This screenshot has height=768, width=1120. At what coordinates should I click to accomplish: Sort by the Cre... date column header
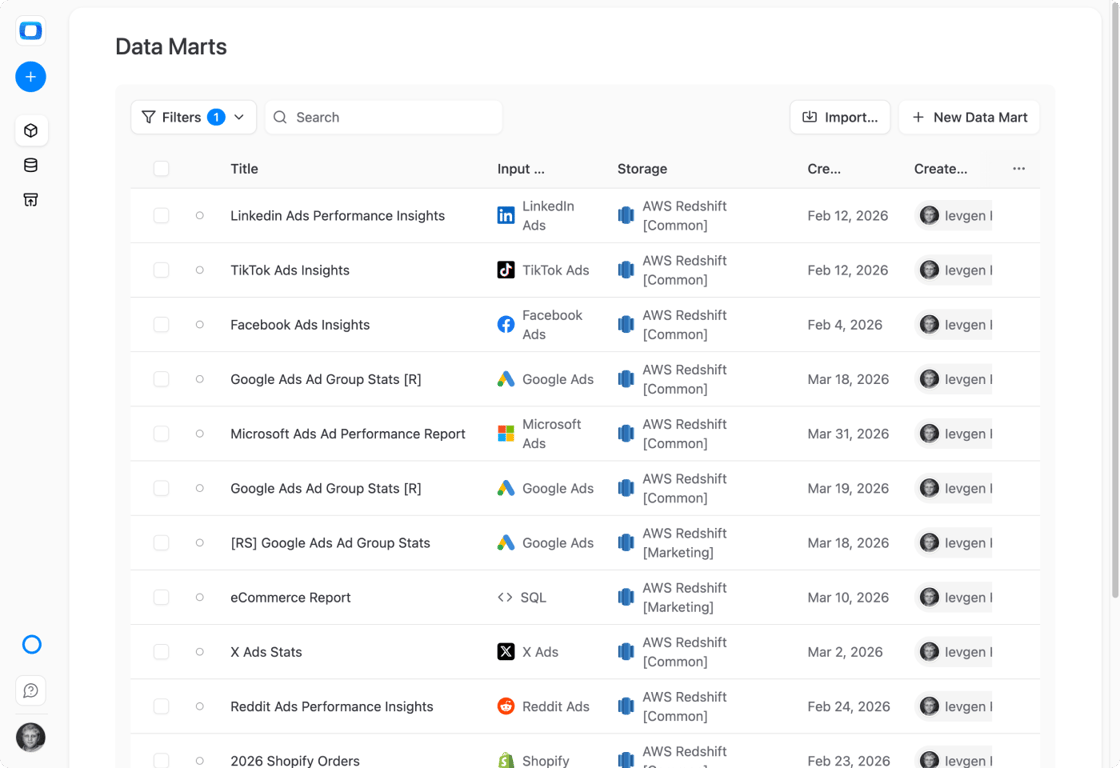pos(824,169)
